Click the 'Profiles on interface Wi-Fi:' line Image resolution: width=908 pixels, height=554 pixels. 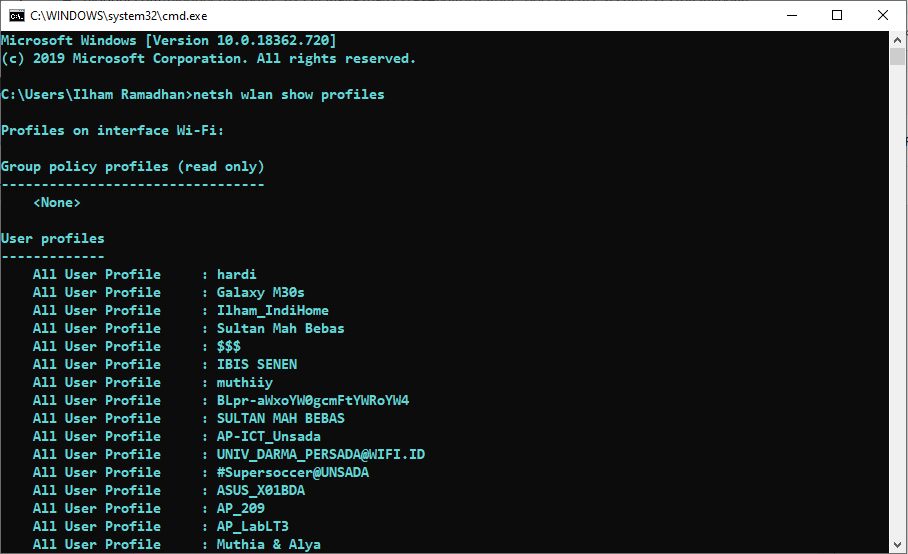[x=112, y=130]
